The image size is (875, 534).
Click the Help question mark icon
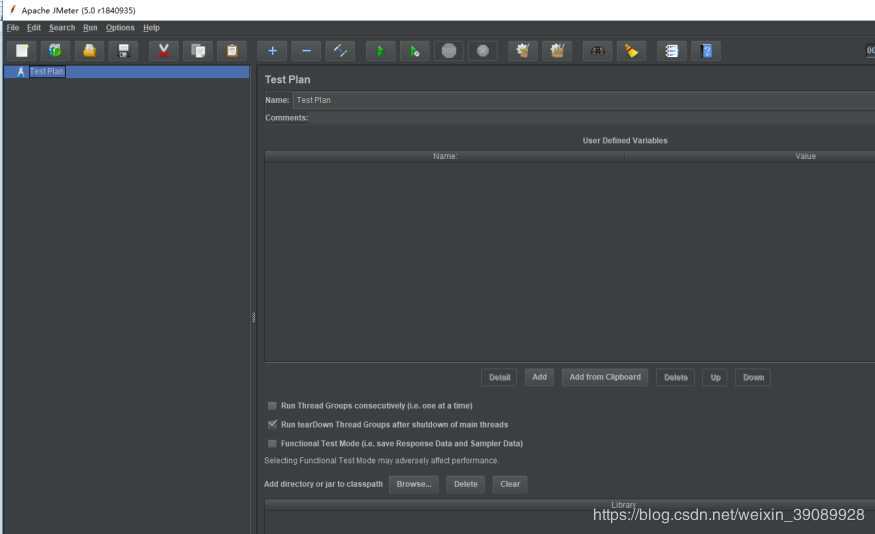(x=706, y=51)
